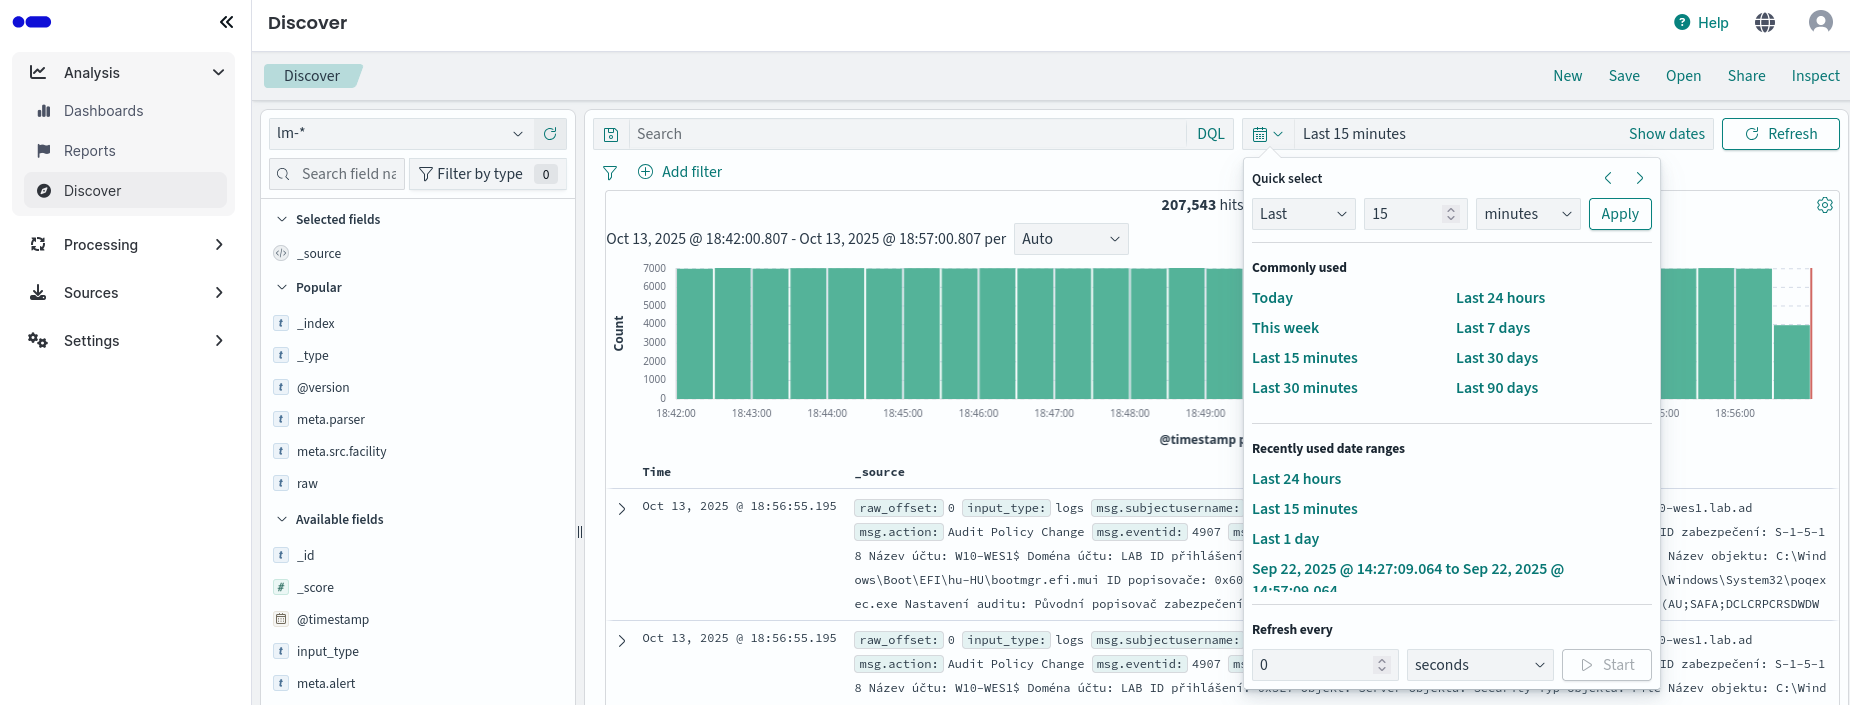Refresh the index pattern fields icon
This screenshot has height=705, width=1850.
pyautogui.click(x=550, y=134)
